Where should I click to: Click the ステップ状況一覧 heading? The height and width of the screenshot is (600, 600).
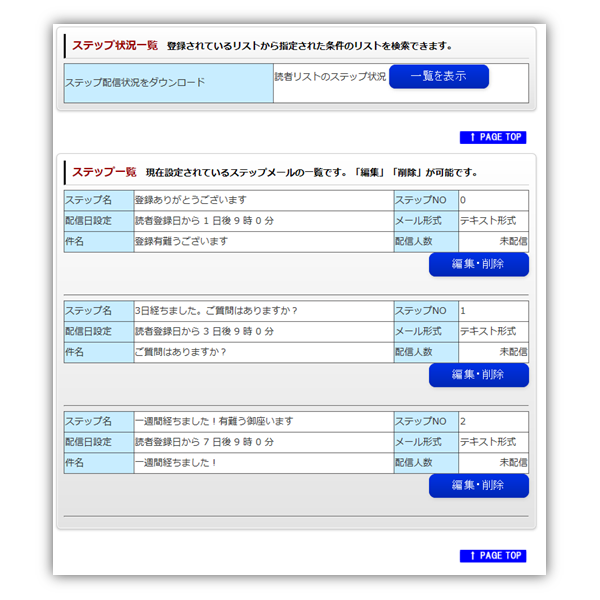(115, 46)
